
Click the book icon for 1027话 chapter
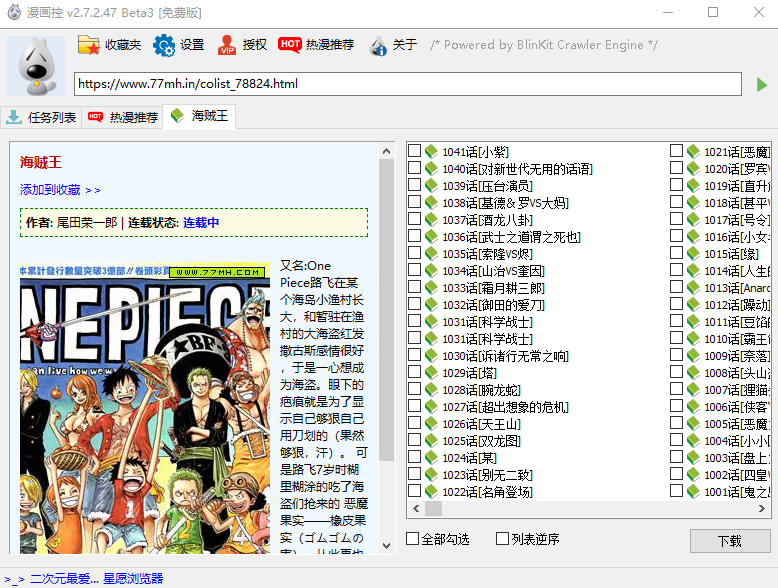(x=431, y=406)
